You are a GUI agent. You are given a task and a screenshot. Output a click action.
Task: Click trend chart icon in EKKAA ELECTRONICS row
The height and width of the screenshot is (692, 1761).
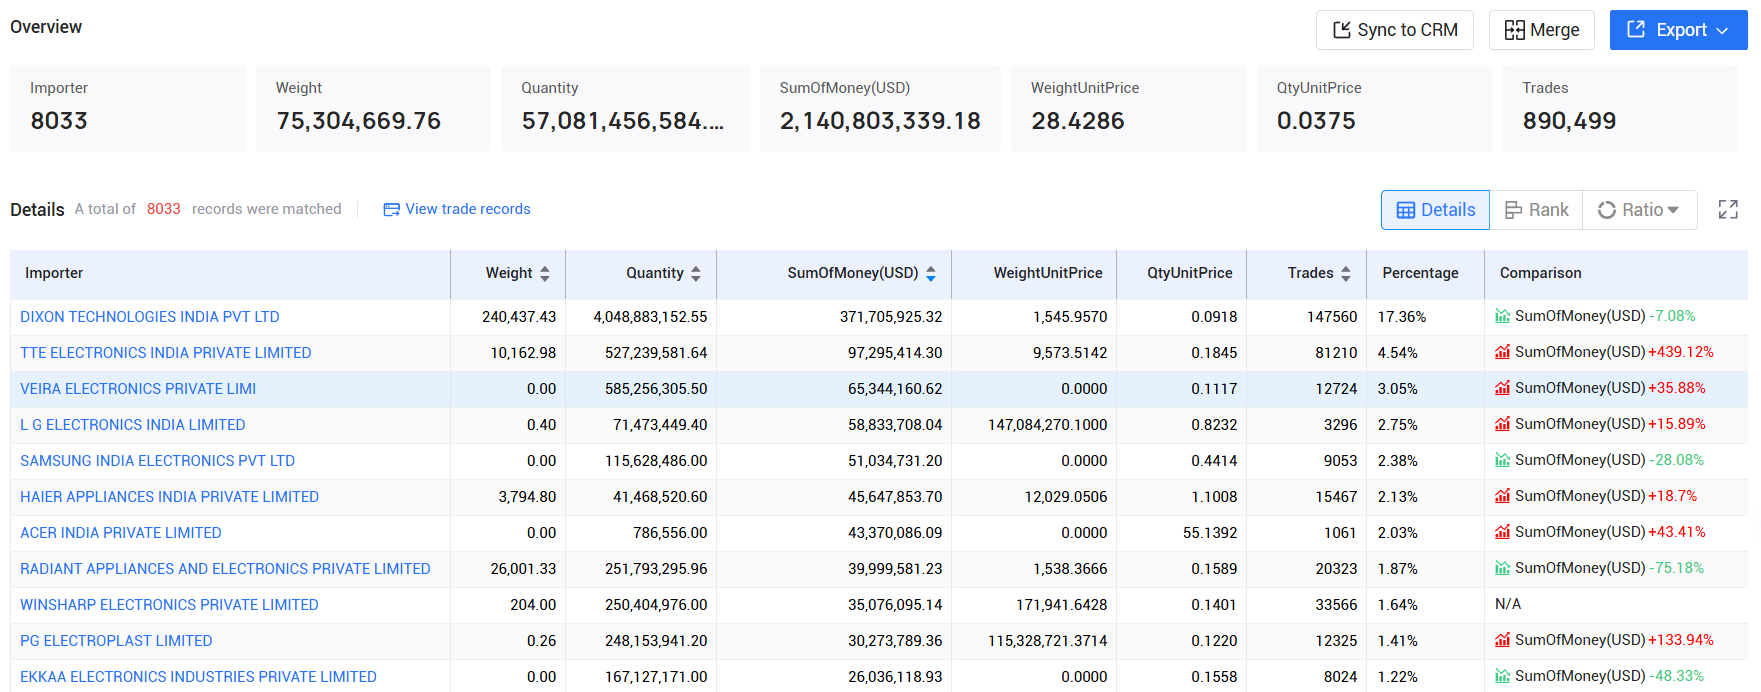1502,676
